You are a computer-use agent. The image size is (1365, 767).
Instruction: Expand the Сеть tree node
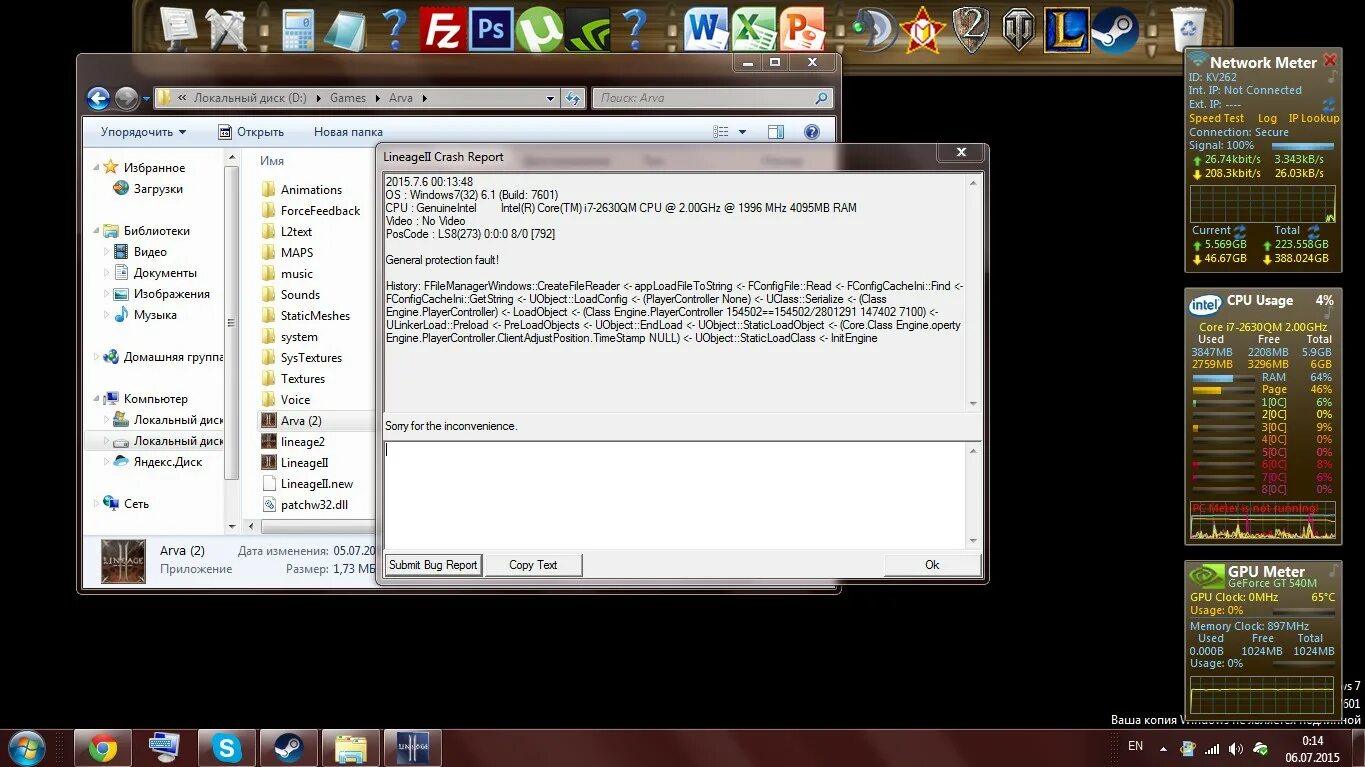tap(96, 503)
